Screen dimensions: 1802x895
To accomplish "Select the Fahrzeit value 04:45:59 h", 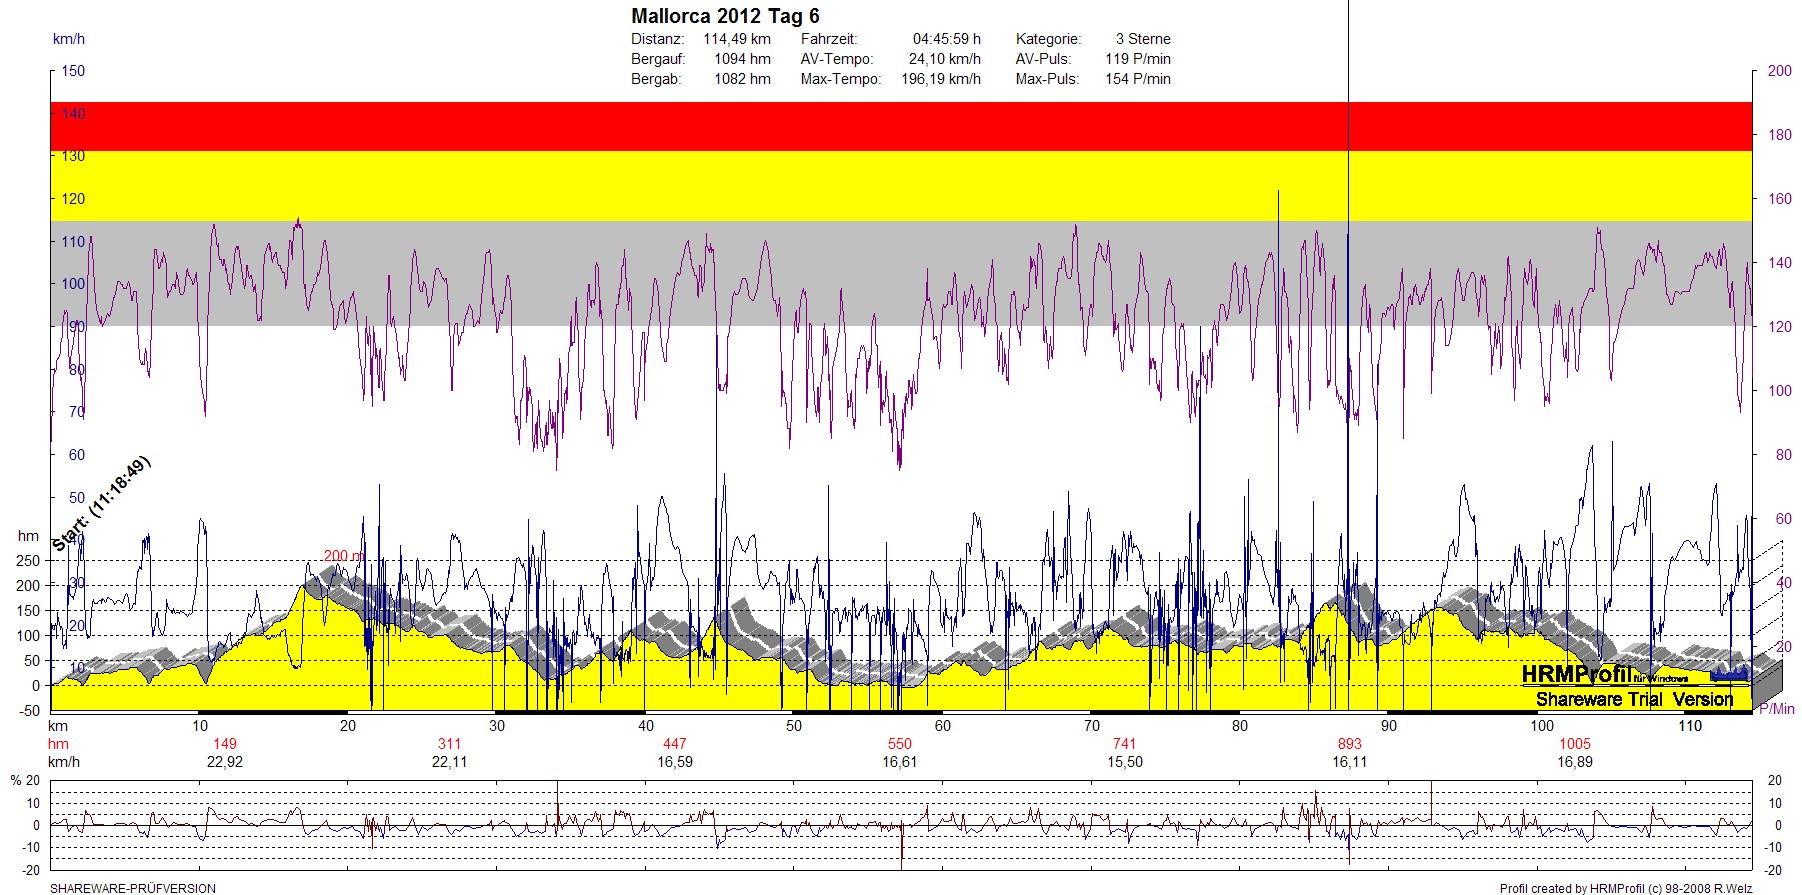I will [x=946, y=39].
